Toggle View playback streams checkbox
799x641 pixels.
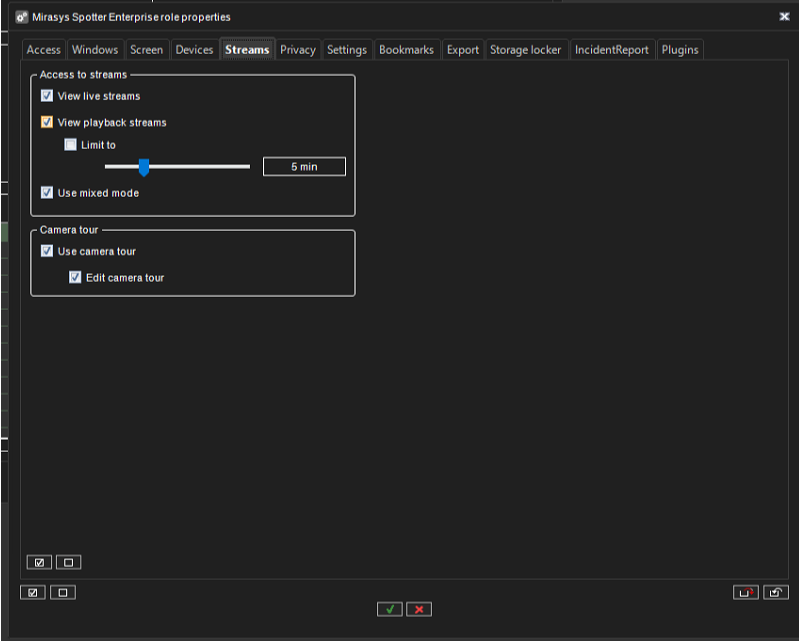(47, 122)
